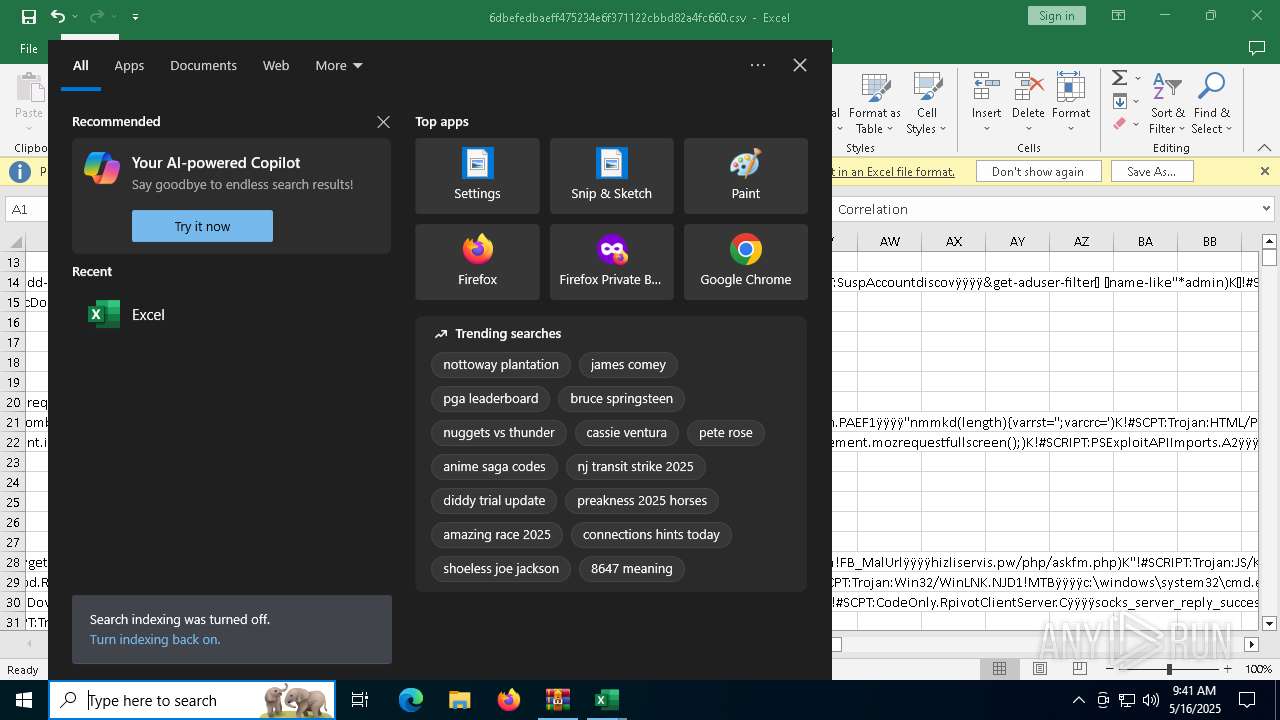Expand the More filter dropdown
Screen dimensions: 1280x720
click(339, 65)
